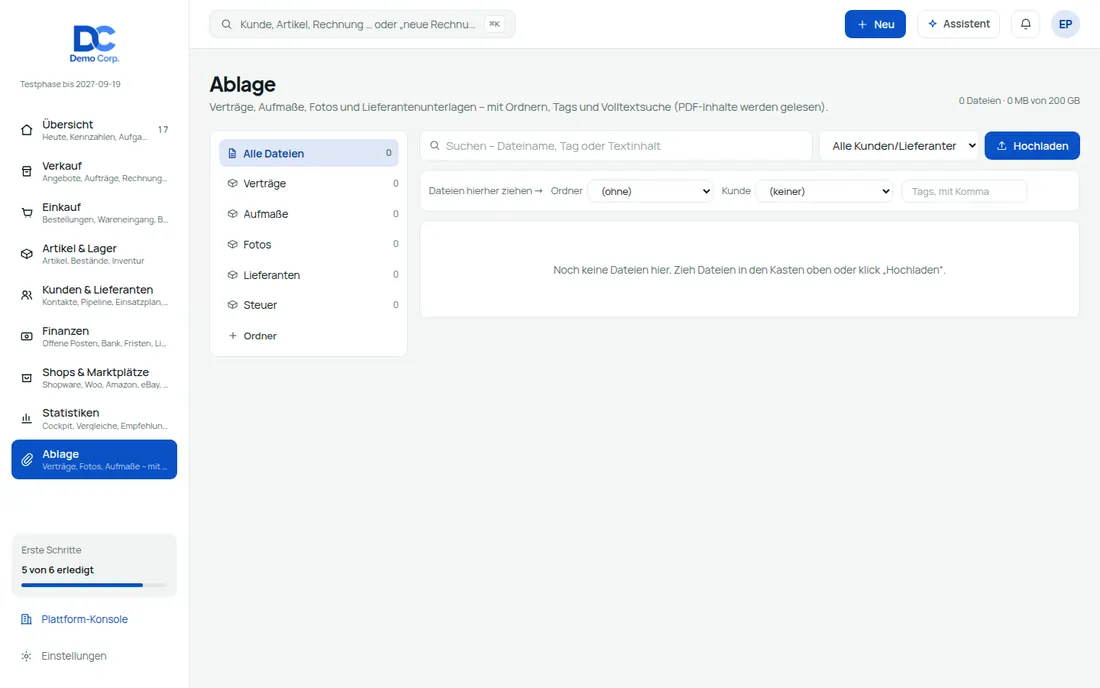Focus the Tags, mit Komma field

(x=965, y=191)
